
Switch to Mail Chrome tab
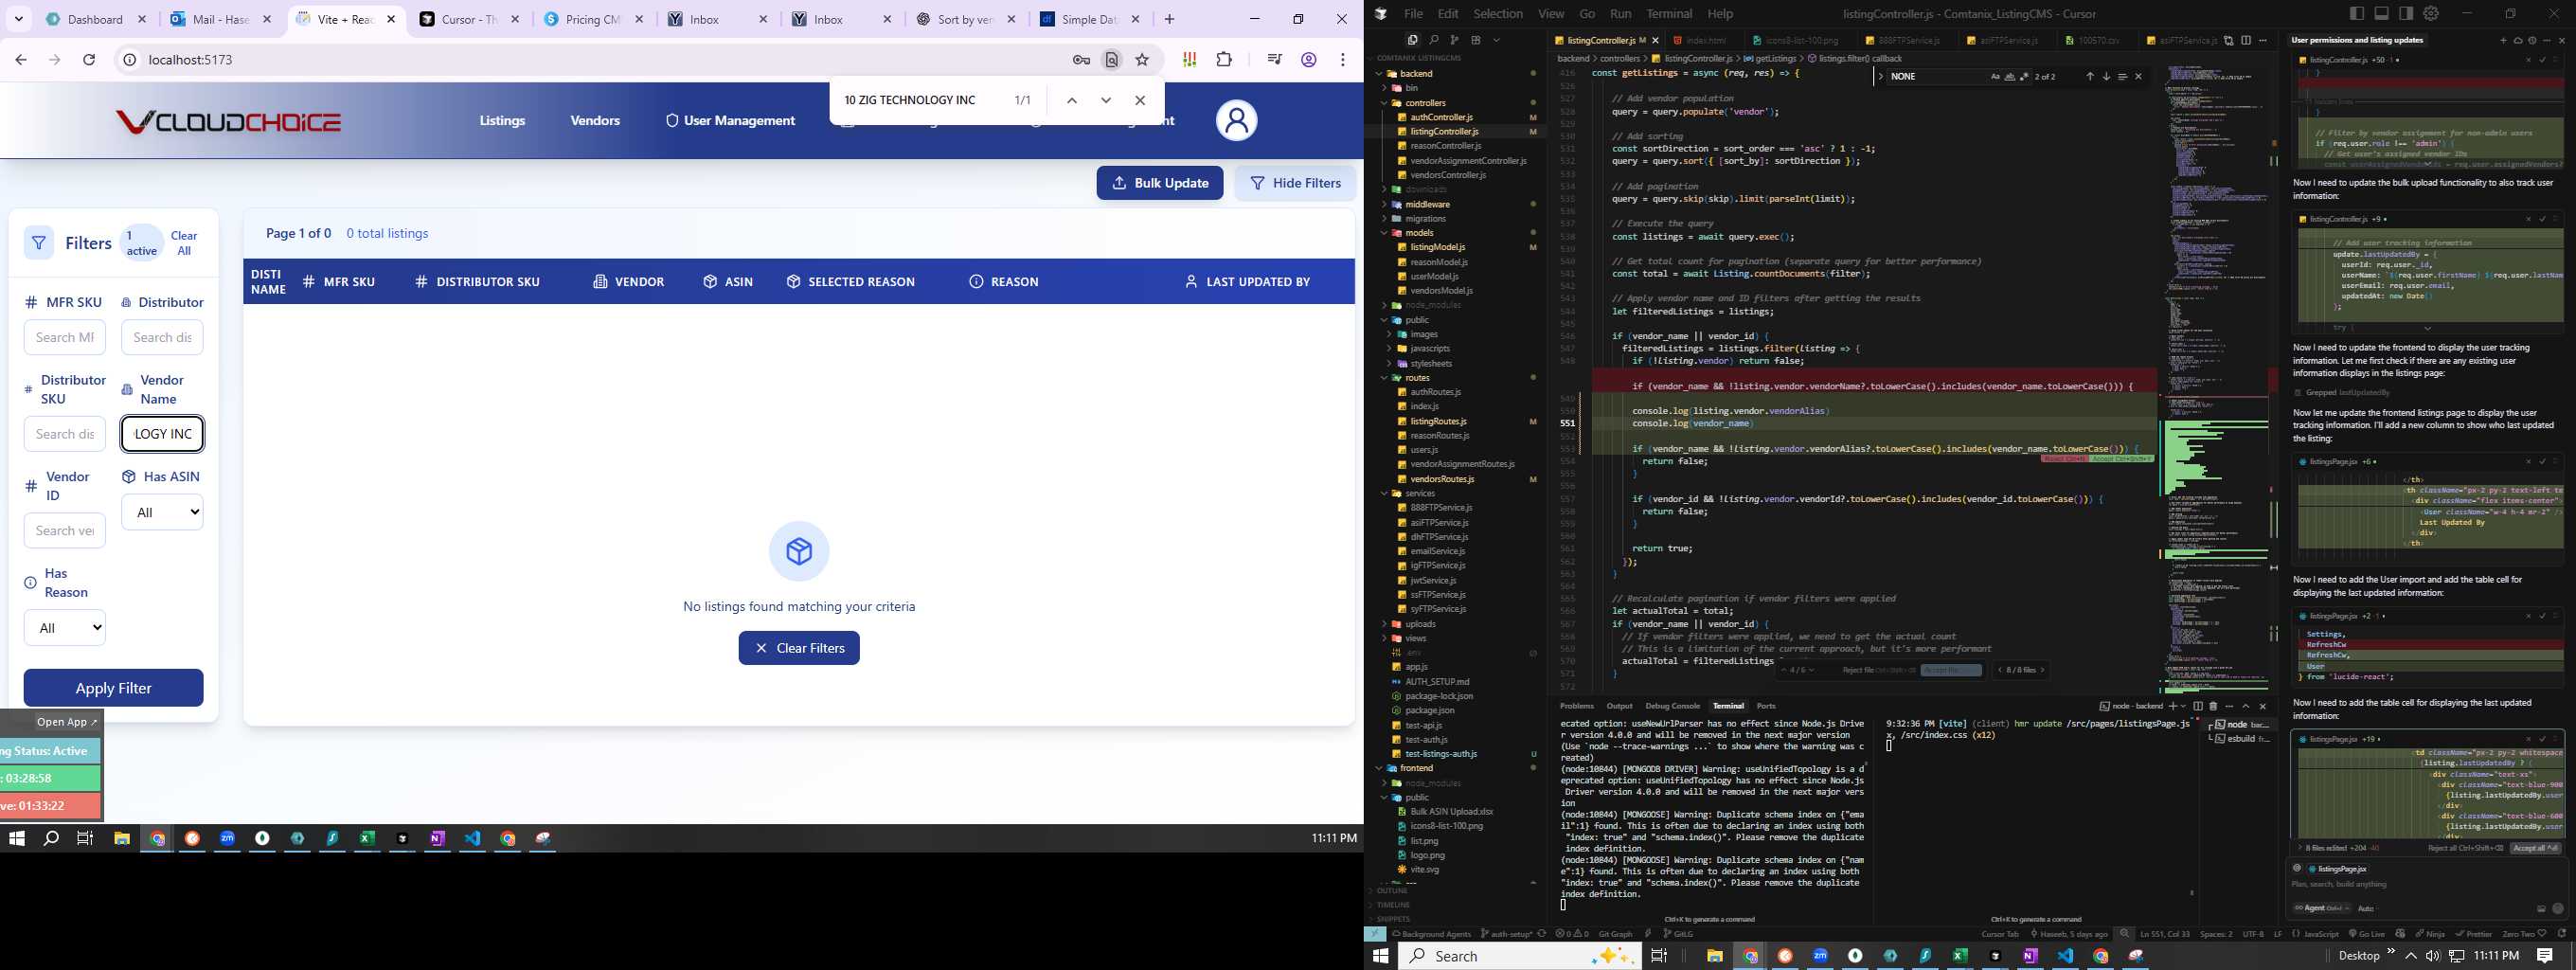[x=221, y=19]
